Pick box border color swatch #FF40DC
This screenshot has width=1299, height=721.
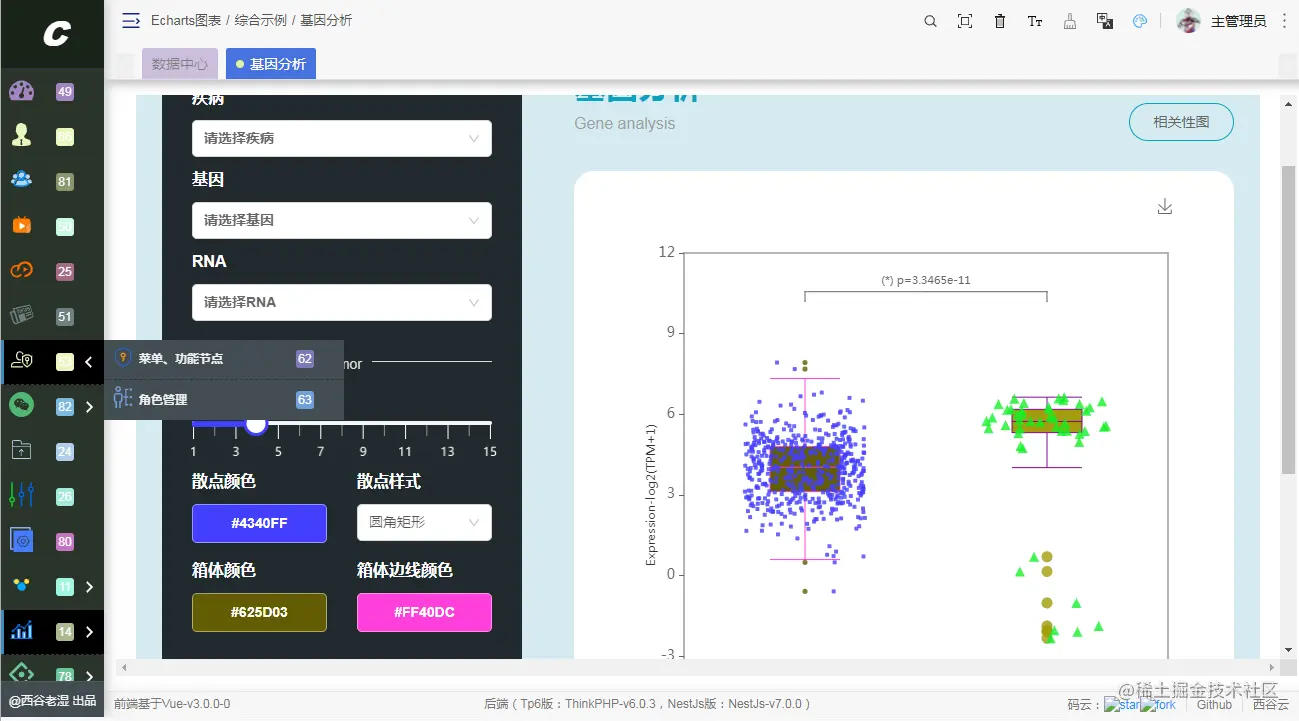(424, 612)
